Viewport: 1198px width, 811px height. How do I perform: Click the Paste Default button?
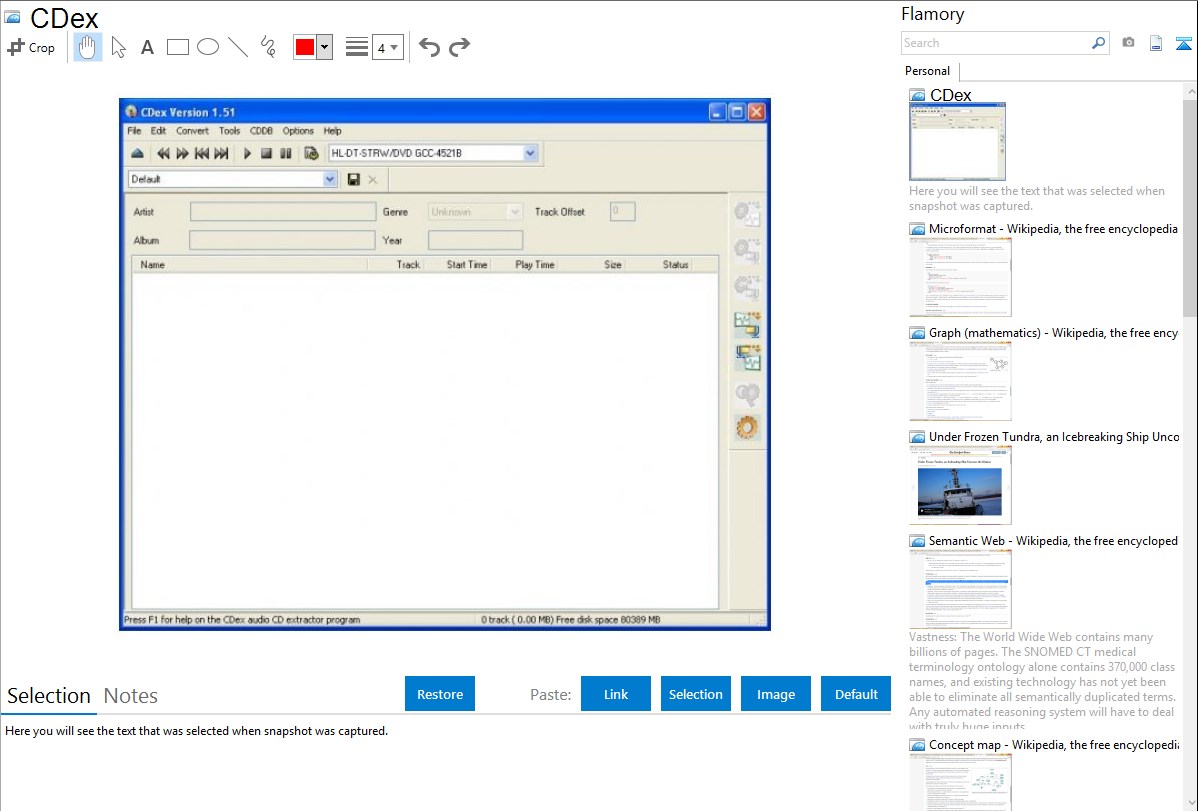856,694
